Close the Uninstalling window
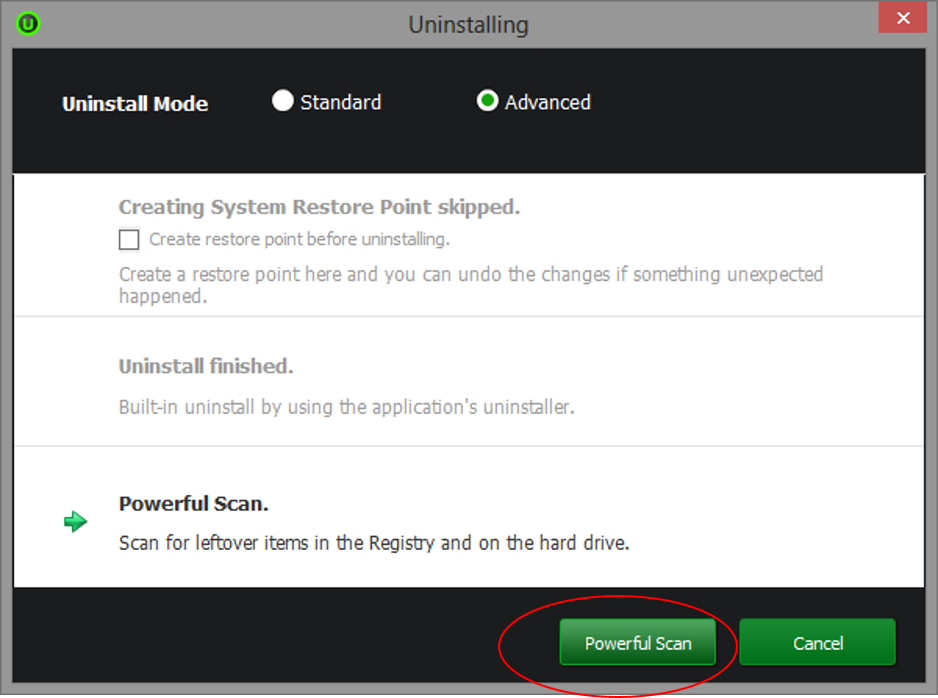 point(903,18)
